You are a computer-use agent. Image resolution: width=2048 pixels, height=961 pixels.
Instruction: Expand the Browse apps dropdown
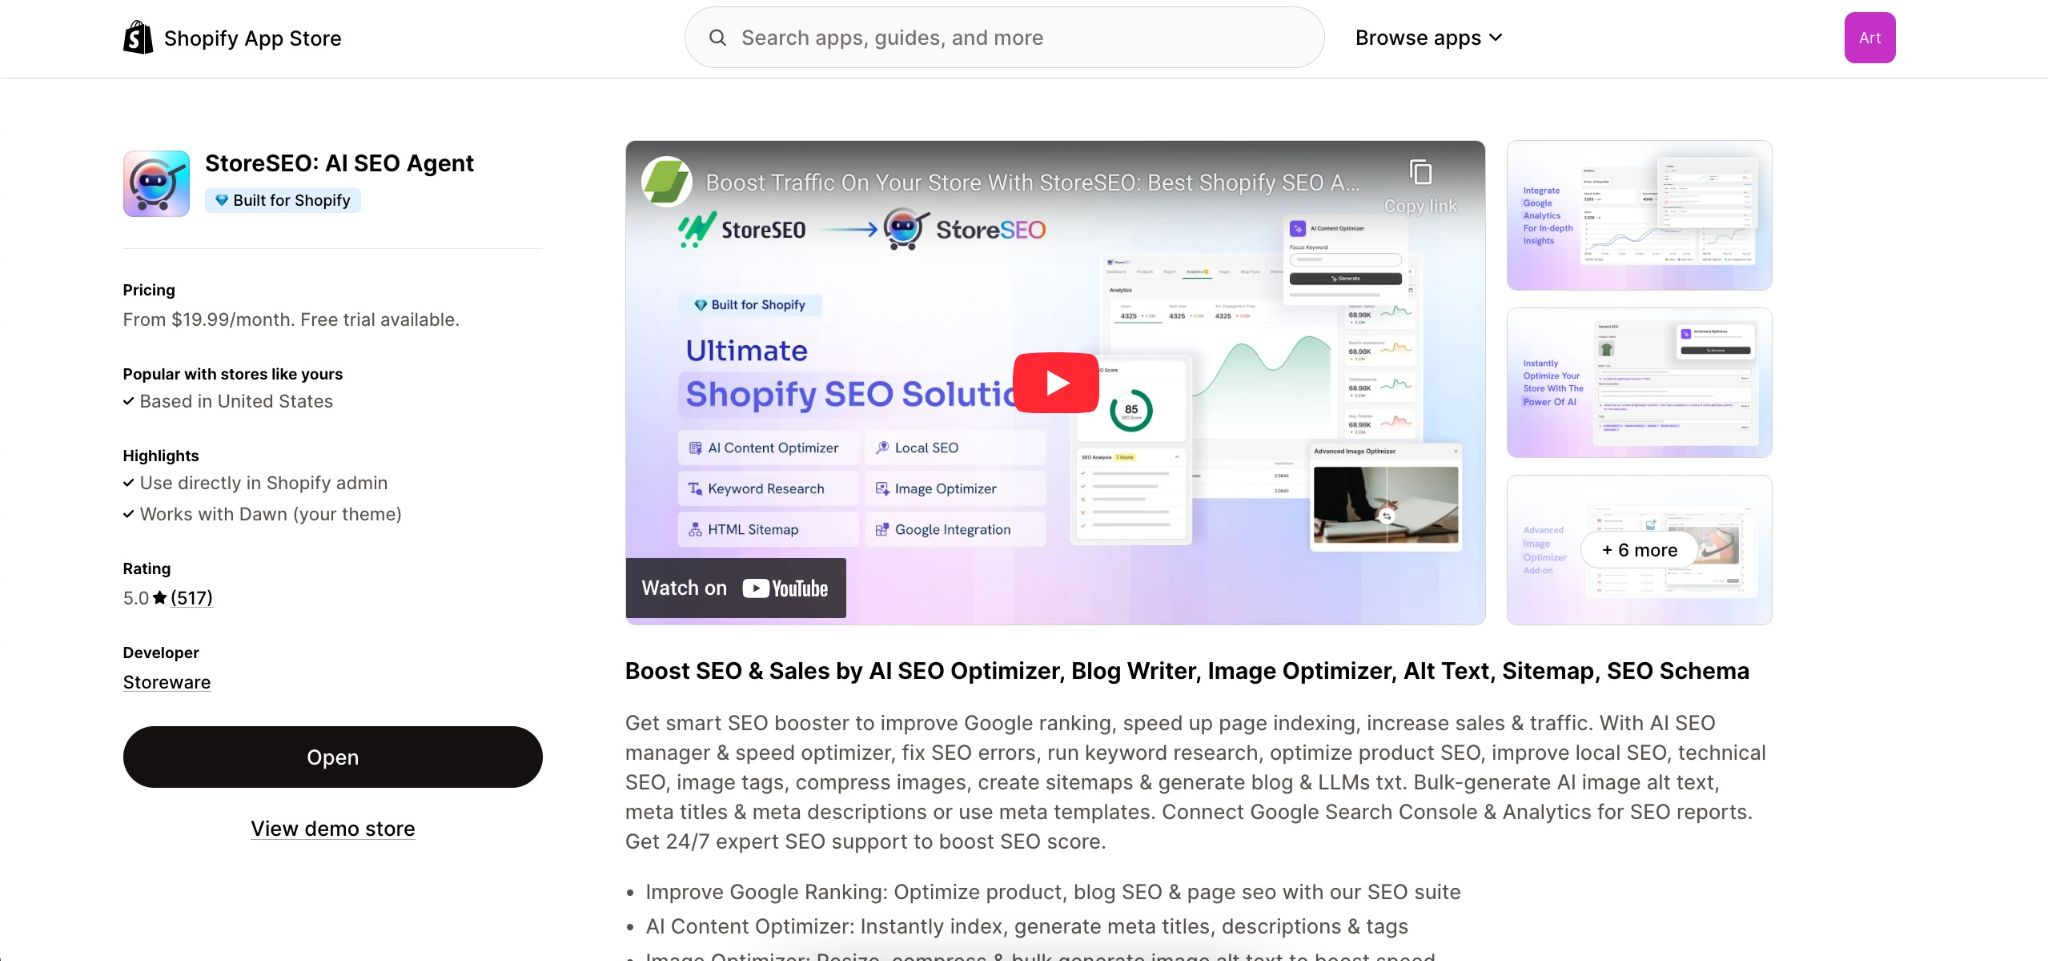click(x=1418, y=38)
